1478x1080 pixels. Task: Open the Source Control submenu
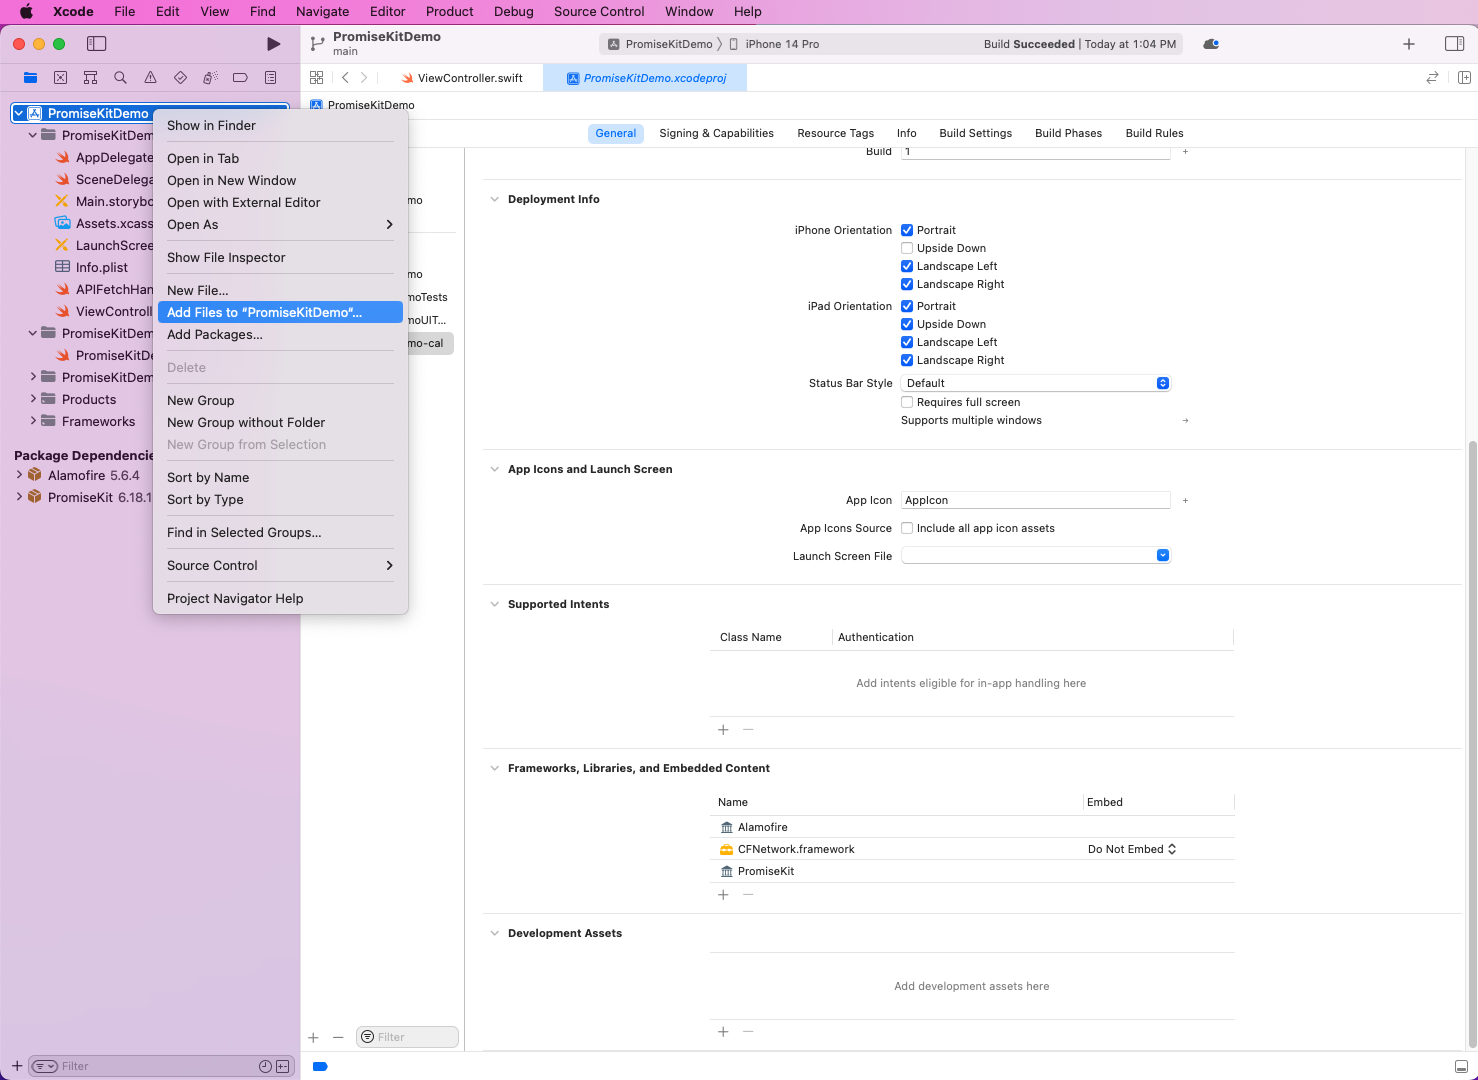pos(280,565)
